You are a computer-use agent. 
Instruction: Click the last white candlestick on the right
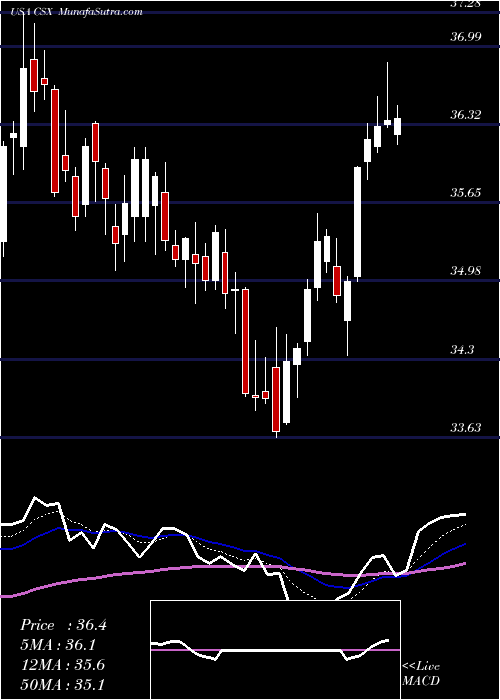point(397,126)
